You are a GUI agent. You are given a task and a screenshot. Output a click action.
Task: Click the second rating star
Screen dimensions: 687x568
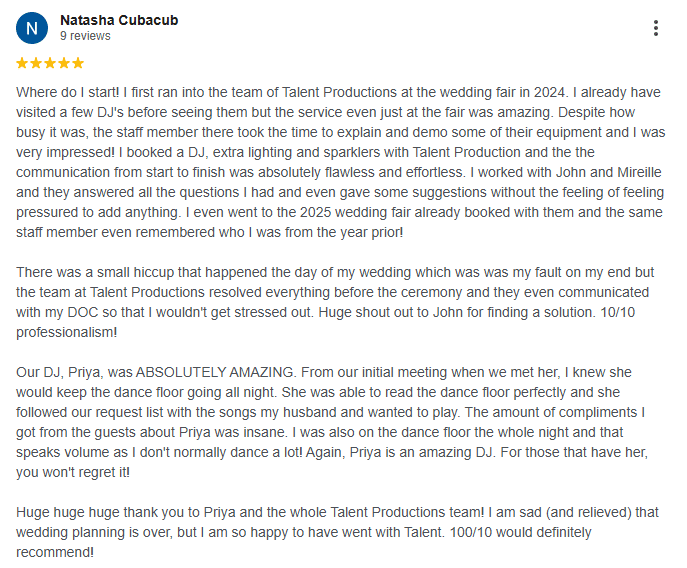point(37,63)
